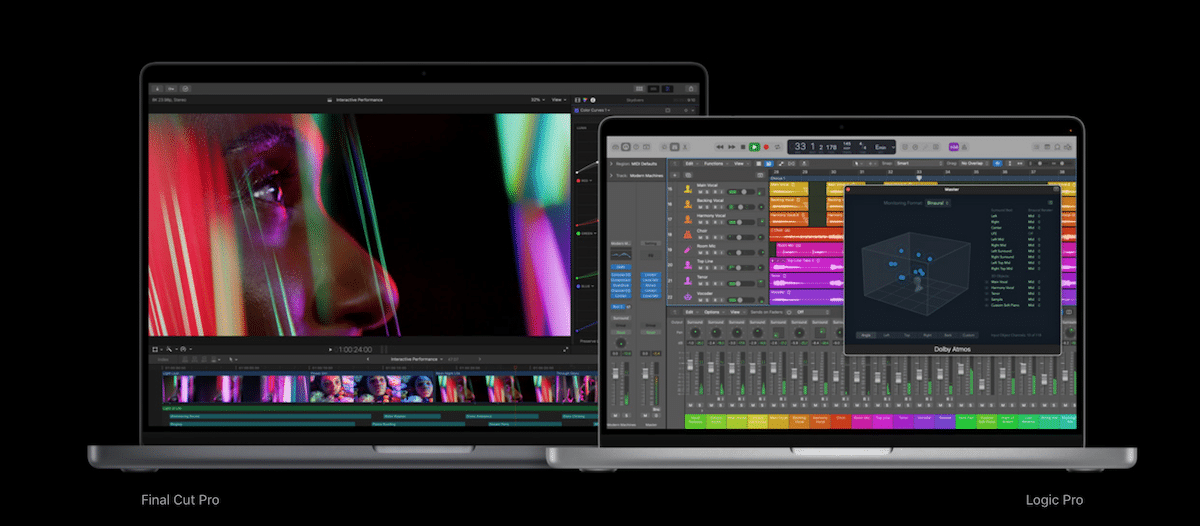This screenshot has height=526, width=1200.
Task: Solo the Backing Vocal track
Action: click(707, 207)
